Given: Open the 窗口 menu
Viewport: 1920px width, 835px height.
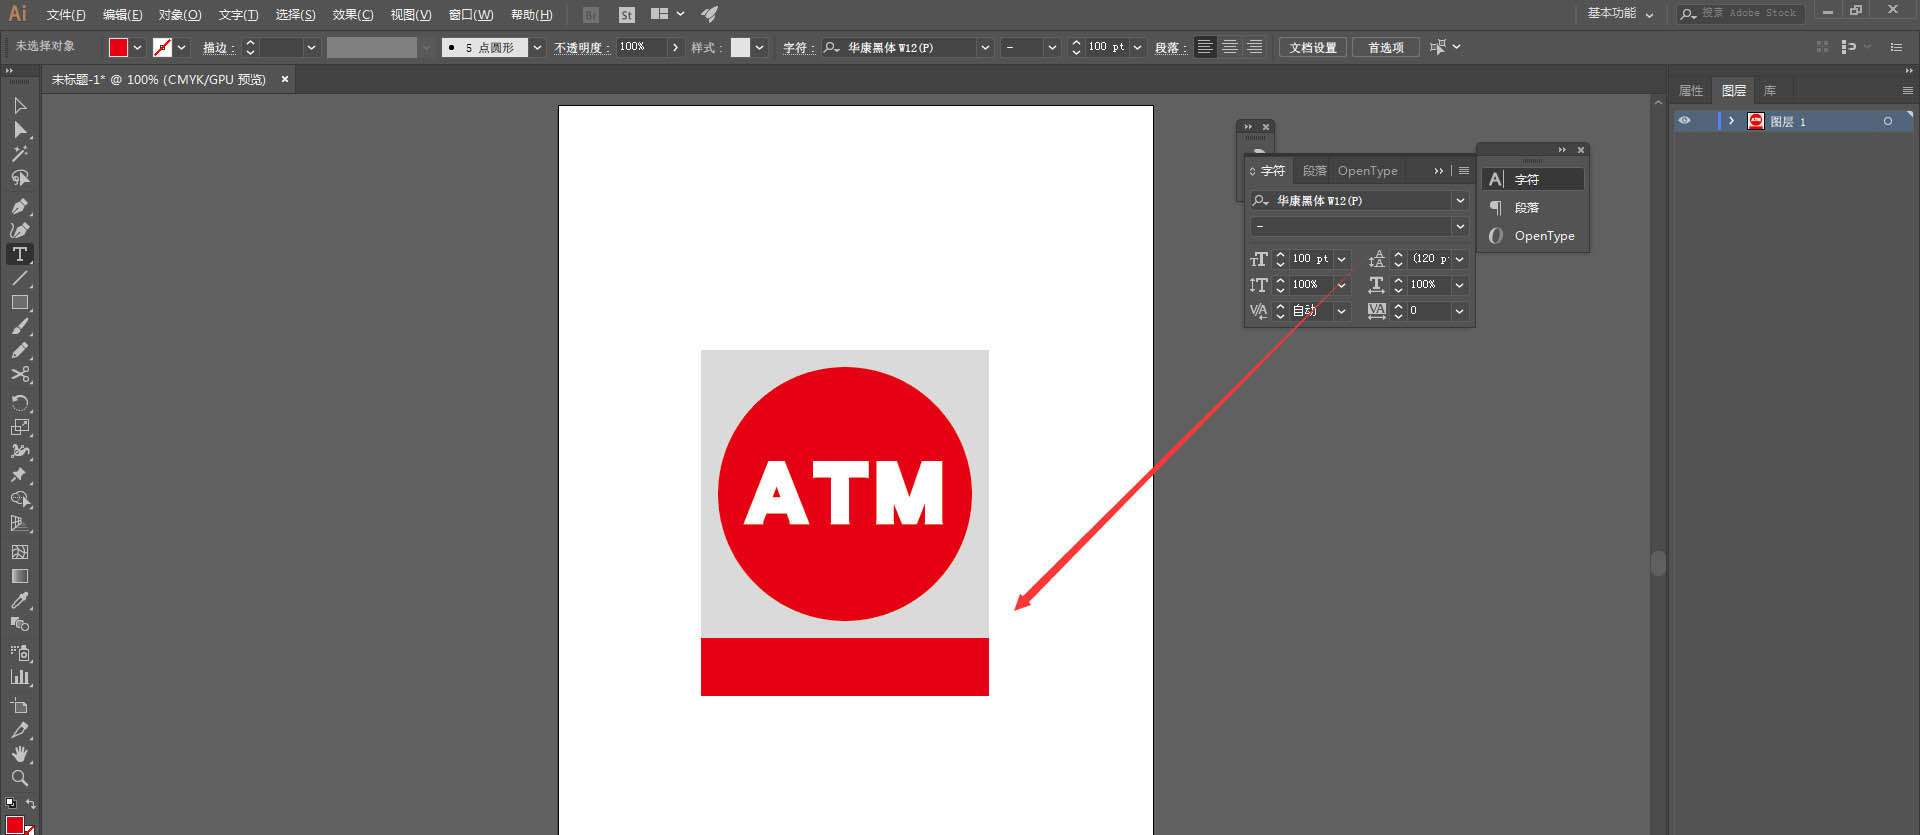Looking at the screenshot, I should click(x=471, y=15).
